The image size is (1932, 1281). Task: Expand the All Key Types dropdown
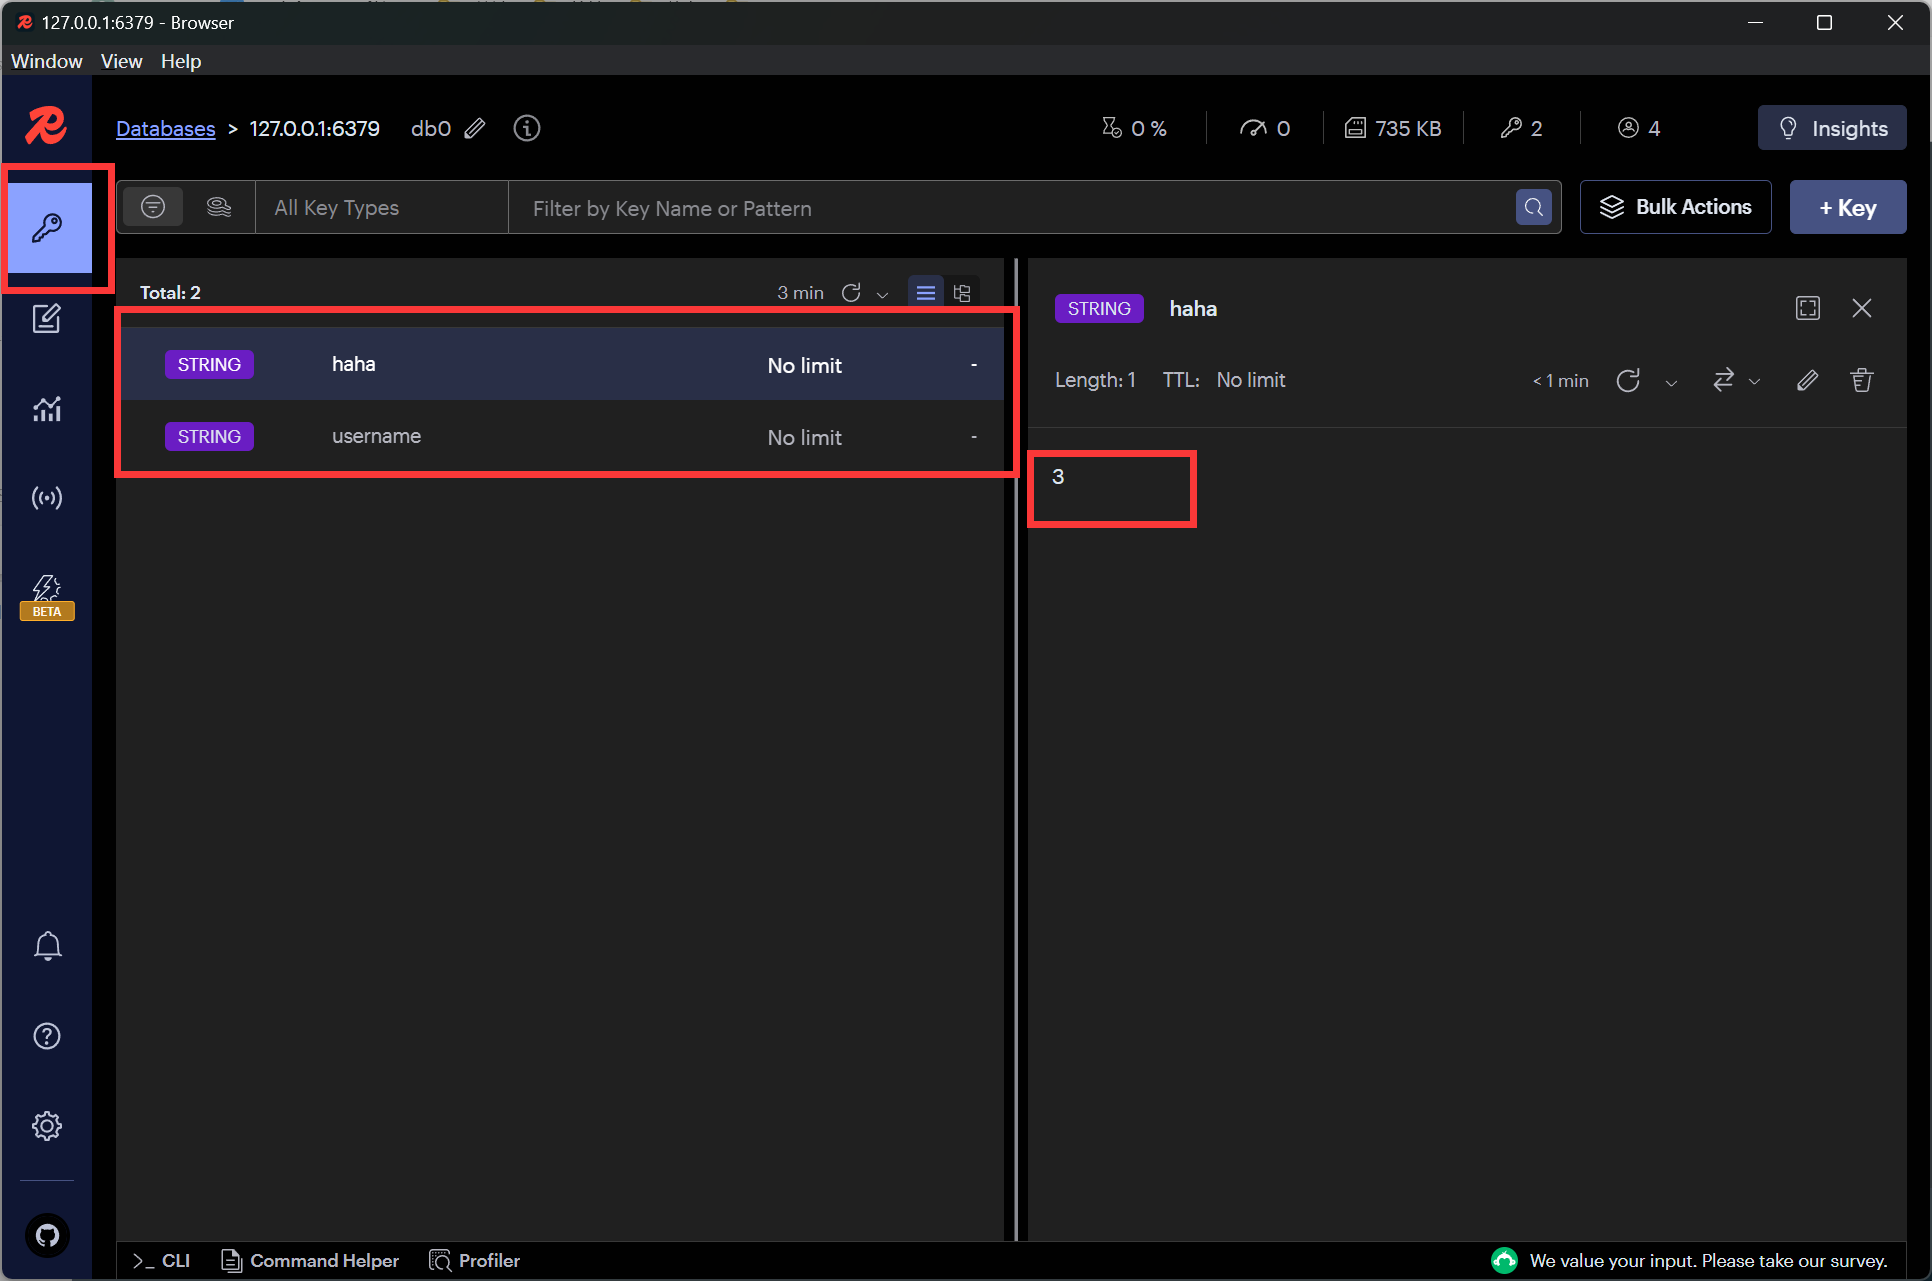coord(381,208)
